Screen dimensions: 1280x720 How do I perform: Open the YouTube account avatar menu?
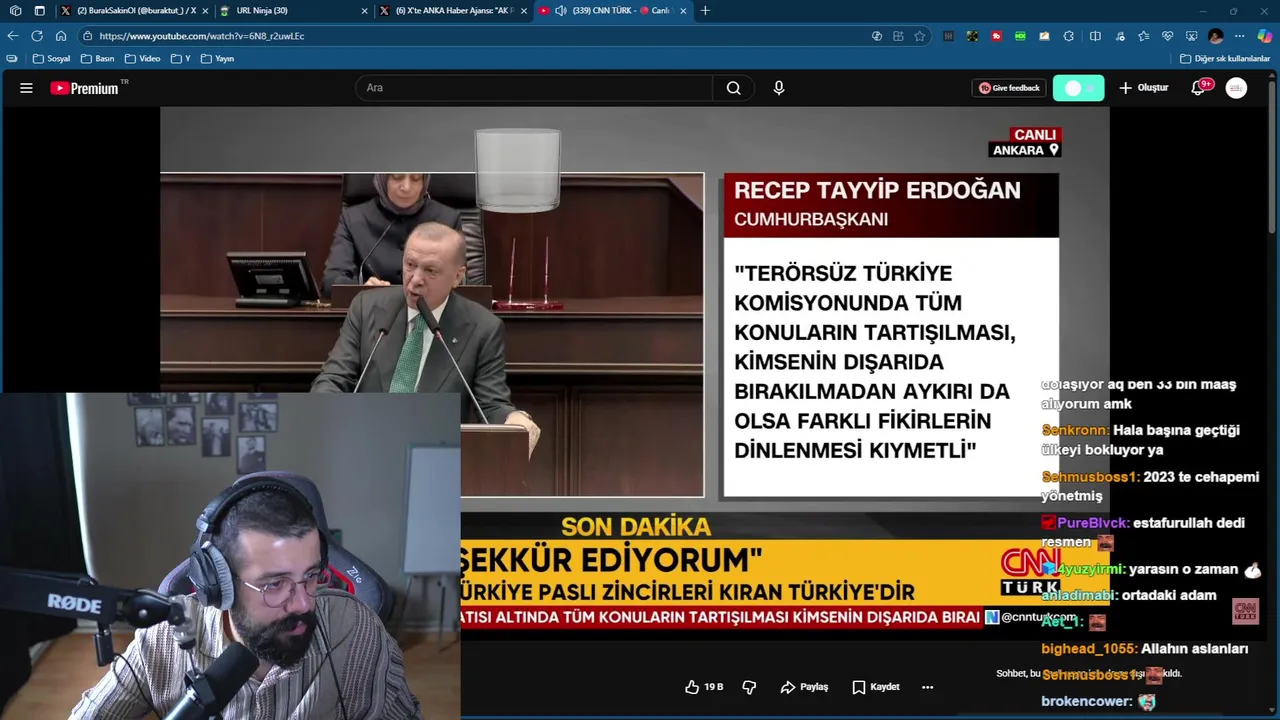(1236, 88)
